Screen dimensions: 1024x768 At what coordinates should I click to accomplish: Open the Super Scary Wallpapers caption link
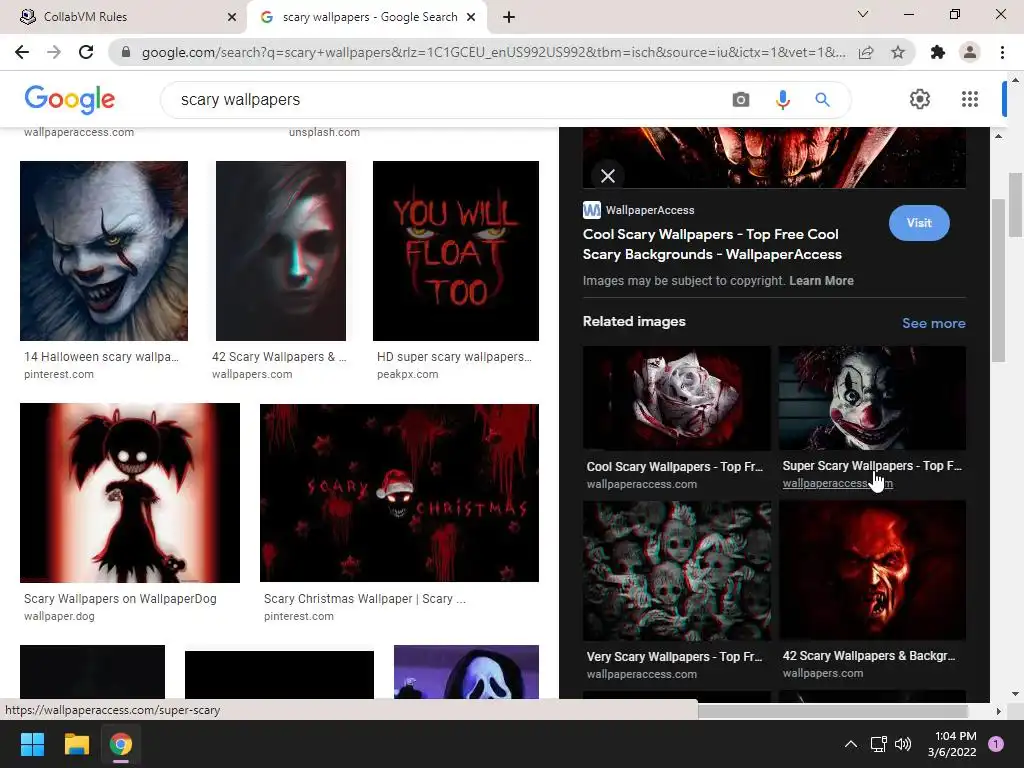[872, 466]
